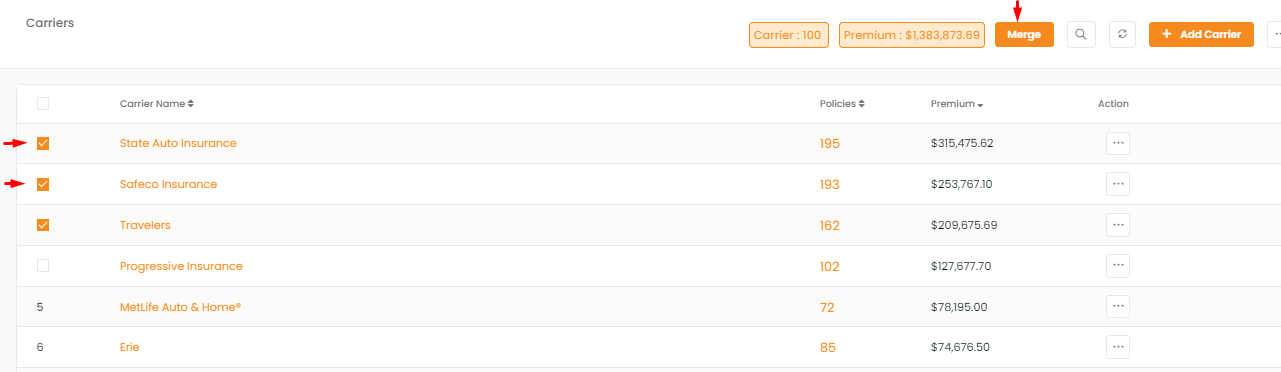This screenshot has width=1281, height=372.
Task: Click the Add Carrier button
Action: (1201, 34)
